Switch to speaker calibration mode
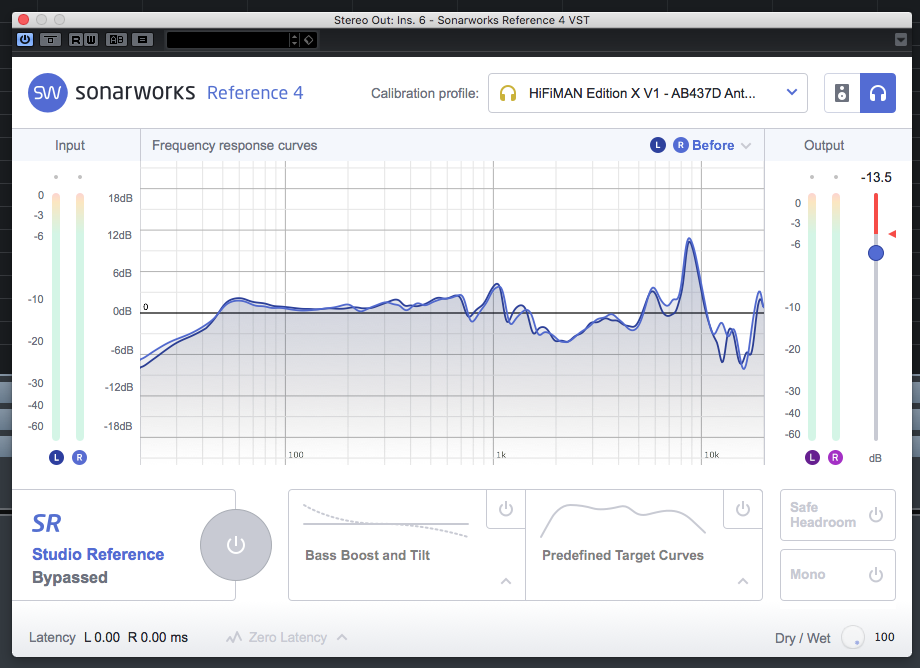The image size is (920, 668). click(842, 93)
